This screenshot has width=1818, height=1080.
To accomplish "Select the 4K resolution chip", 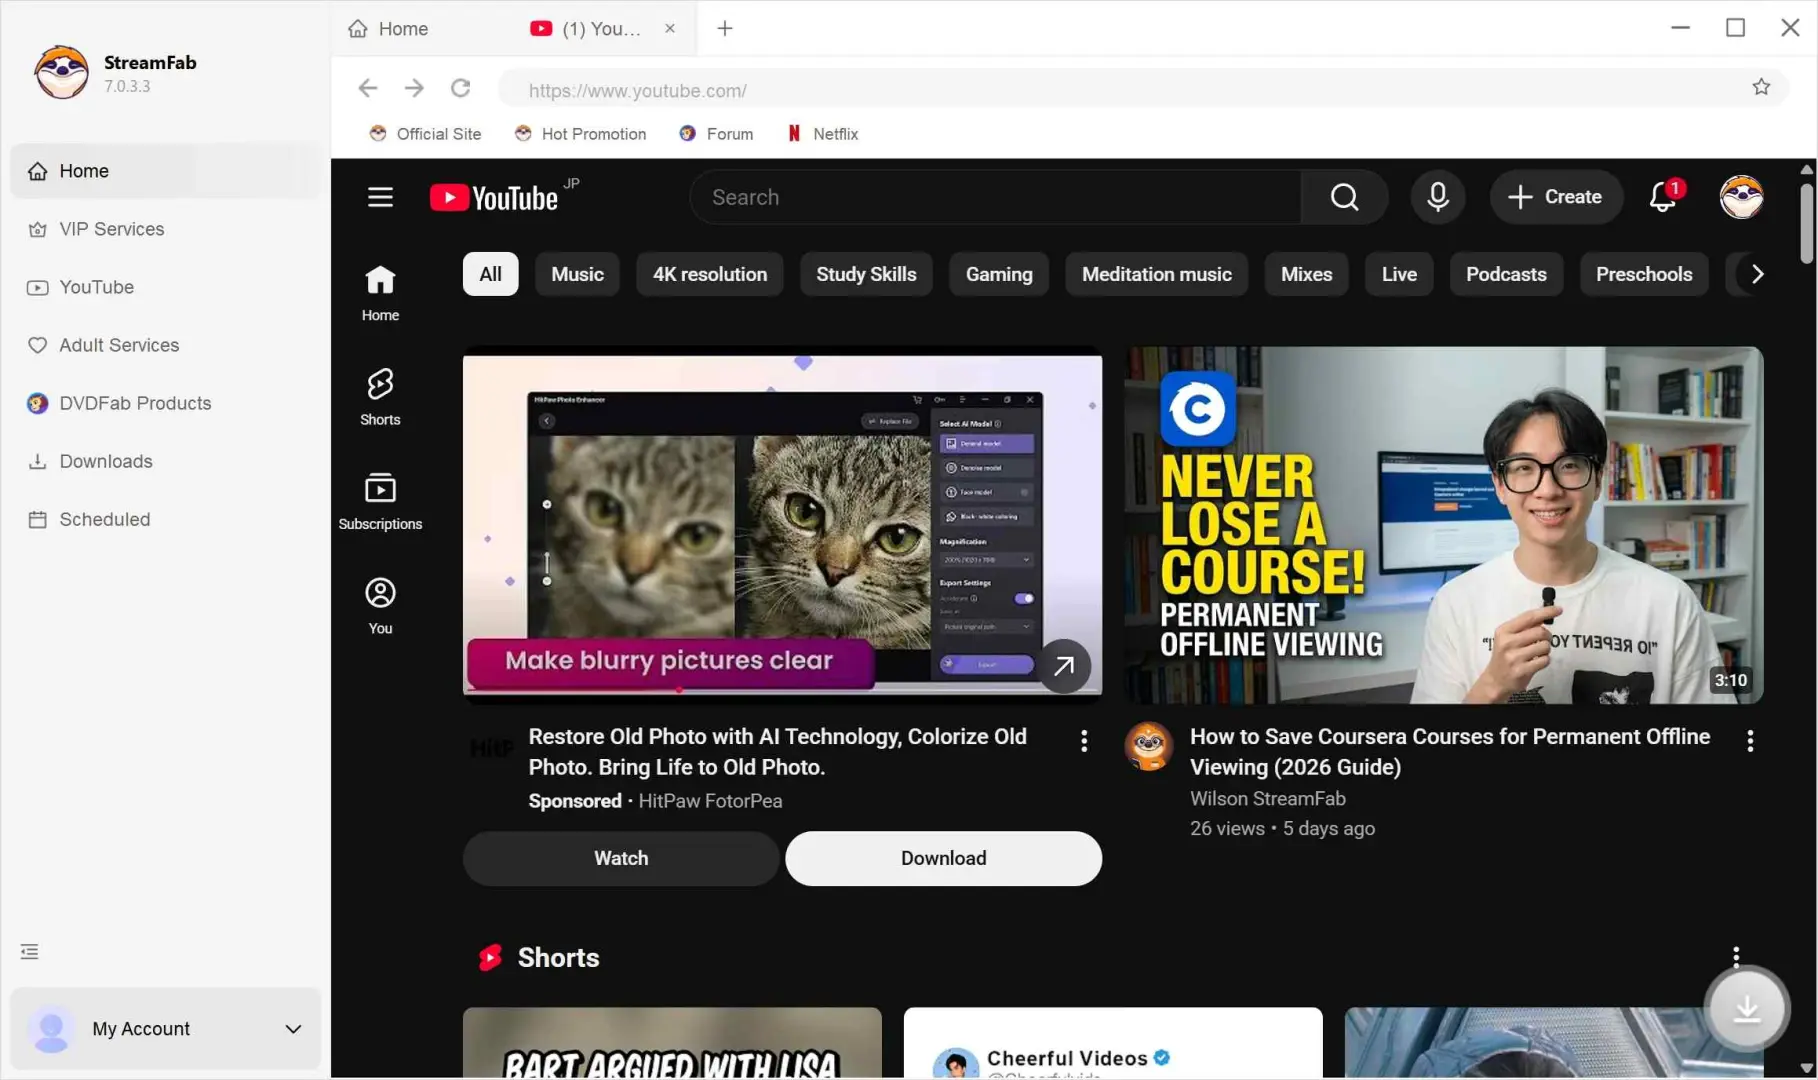I will [710, 274].
